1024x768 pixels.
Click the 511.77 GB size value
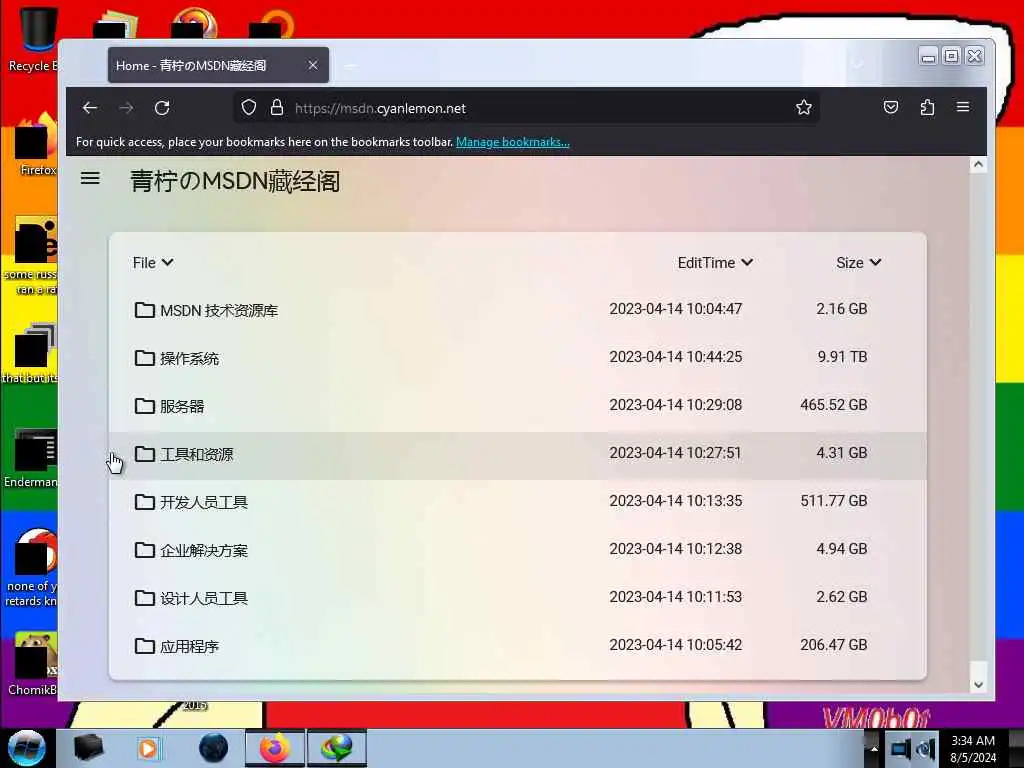[x=834, y=501]
